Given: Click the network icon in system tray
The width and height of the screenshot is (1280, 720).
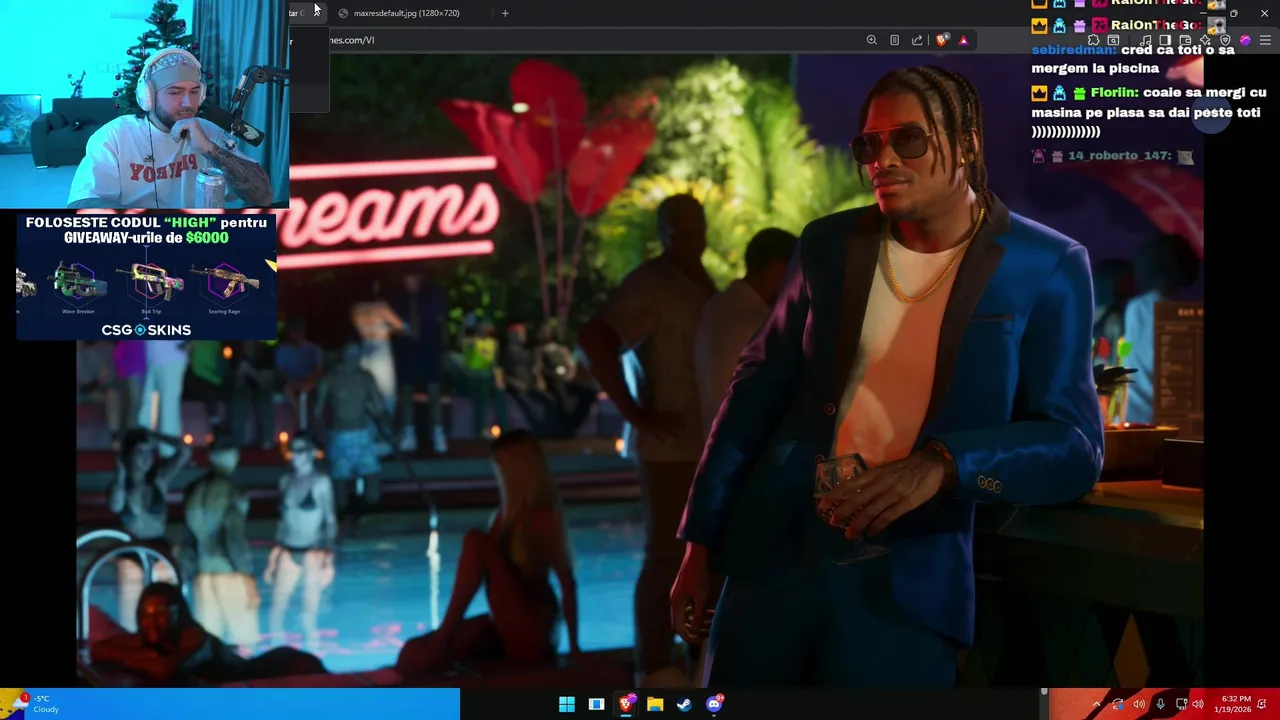Looking at the screenshot, I should 1181,704.
